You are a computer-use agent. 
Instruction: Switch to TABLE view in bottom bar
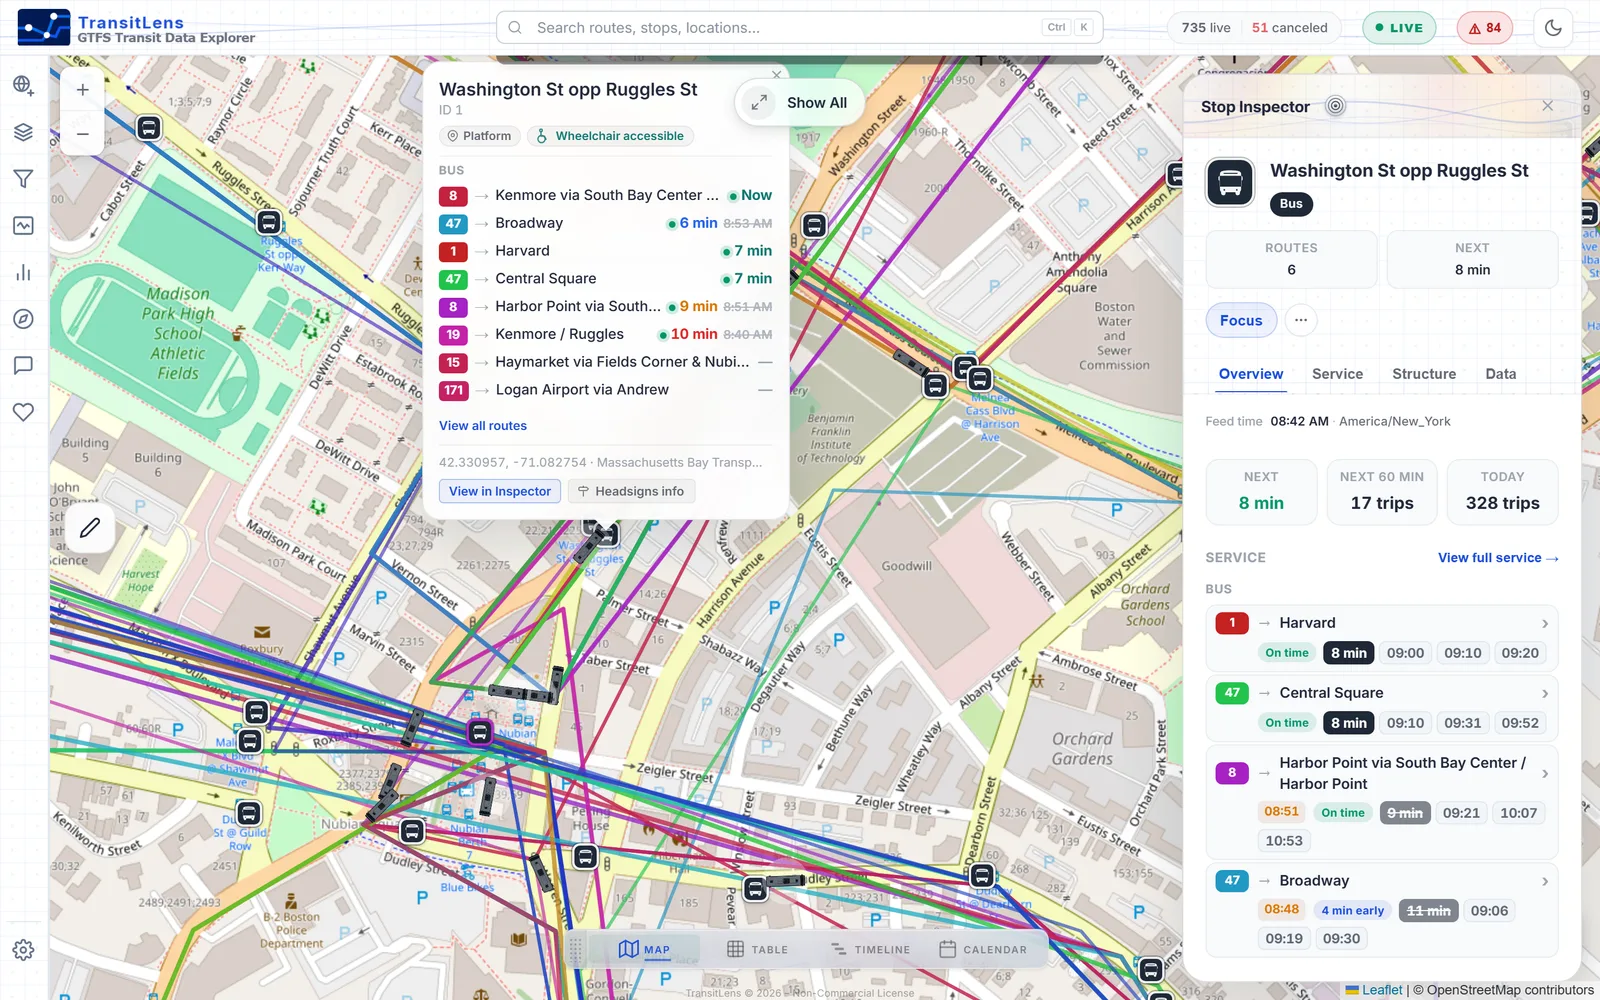[x=758, y=949]
